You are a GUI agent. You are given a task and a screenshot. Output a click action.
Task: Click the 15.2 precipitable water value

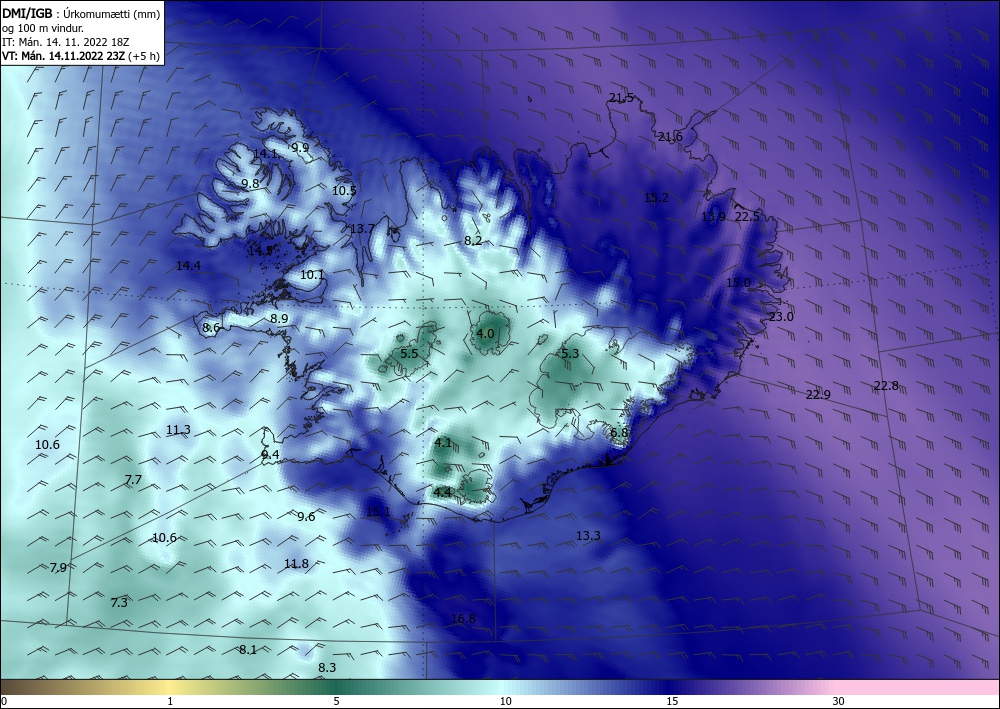point(656,198)
